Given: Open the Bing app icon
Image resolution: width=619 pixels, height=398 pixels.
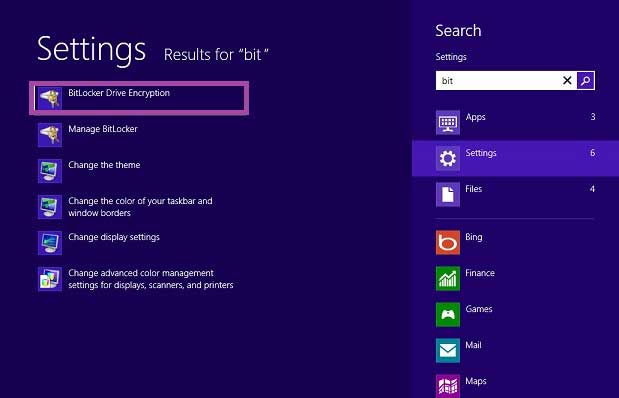Looking at the screenshot, I should (x=448, y=242).
